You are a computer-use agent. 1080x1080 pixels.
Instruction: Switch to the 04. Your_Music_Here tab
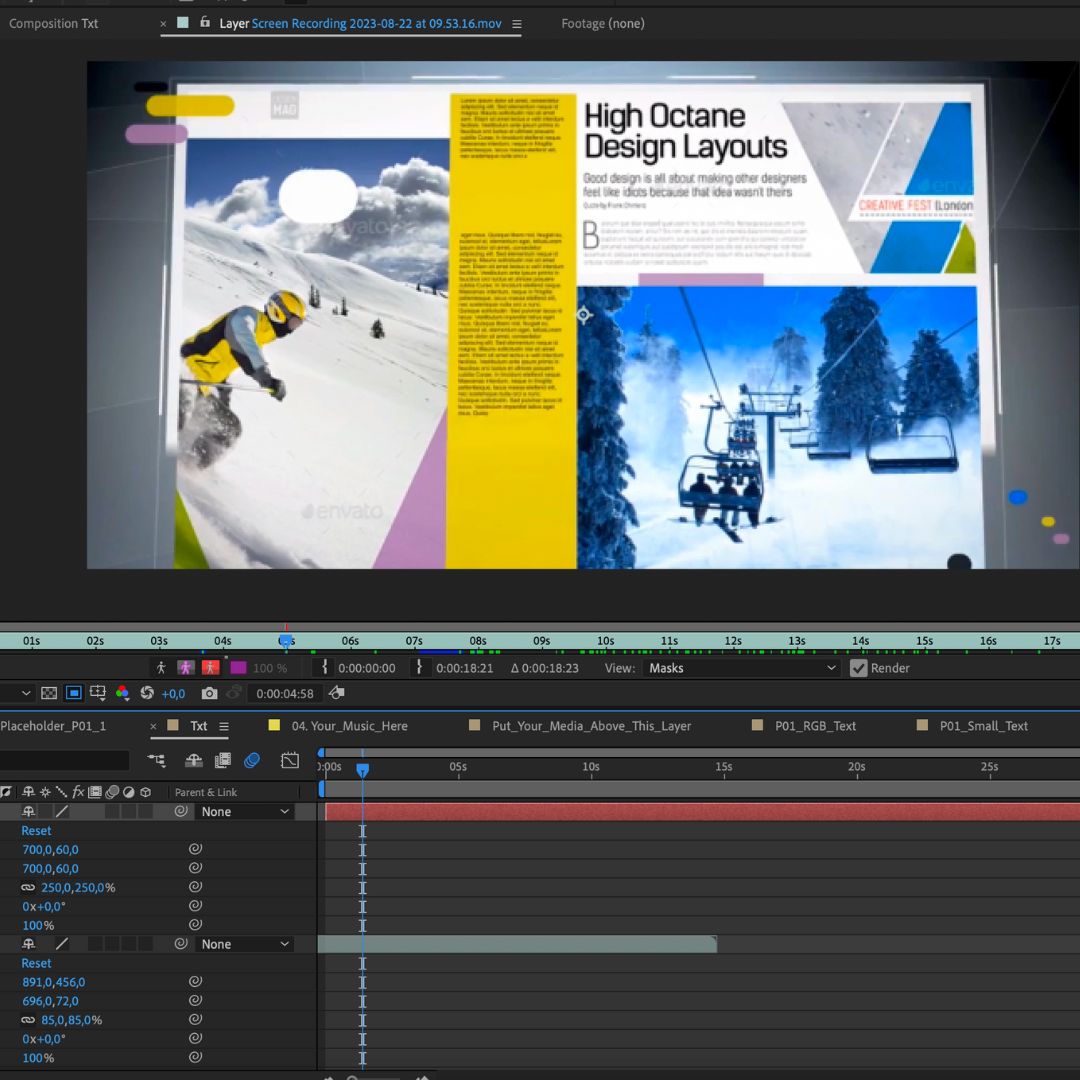click(348, 726)
